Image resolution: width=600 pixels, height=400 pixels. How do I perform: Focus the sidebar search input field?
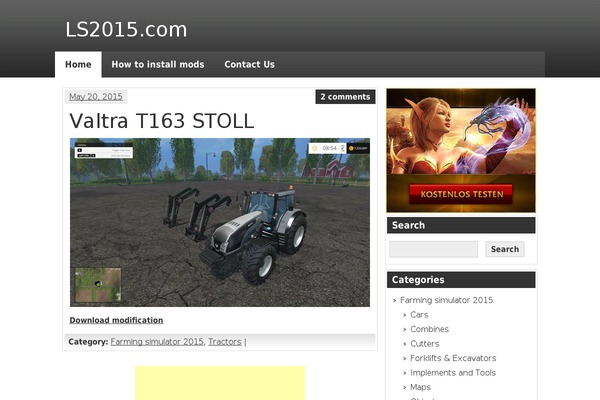[x=434, y=249]
